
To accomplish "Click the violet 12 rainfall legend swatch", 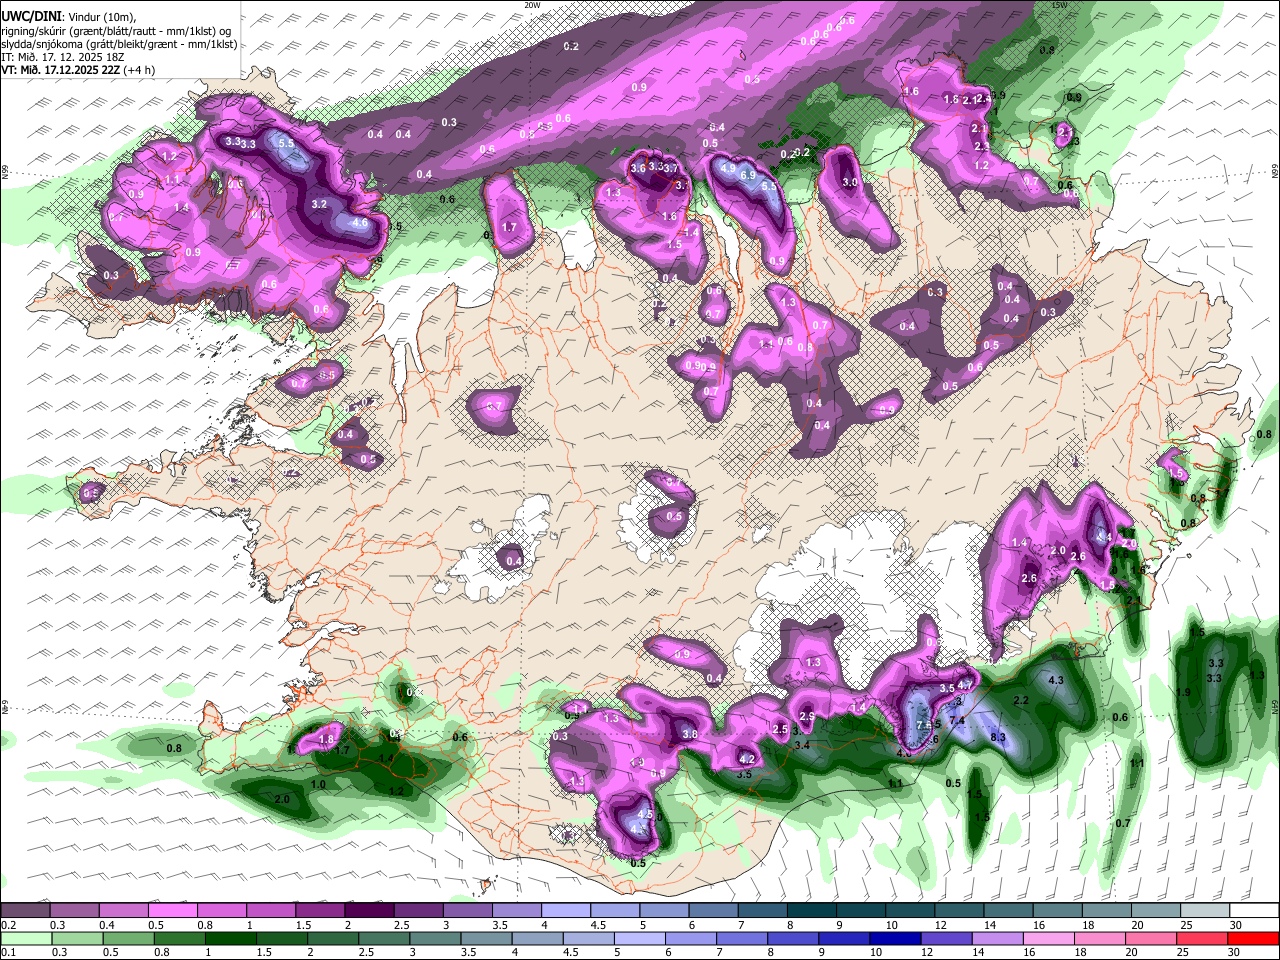I will point(947,938).
